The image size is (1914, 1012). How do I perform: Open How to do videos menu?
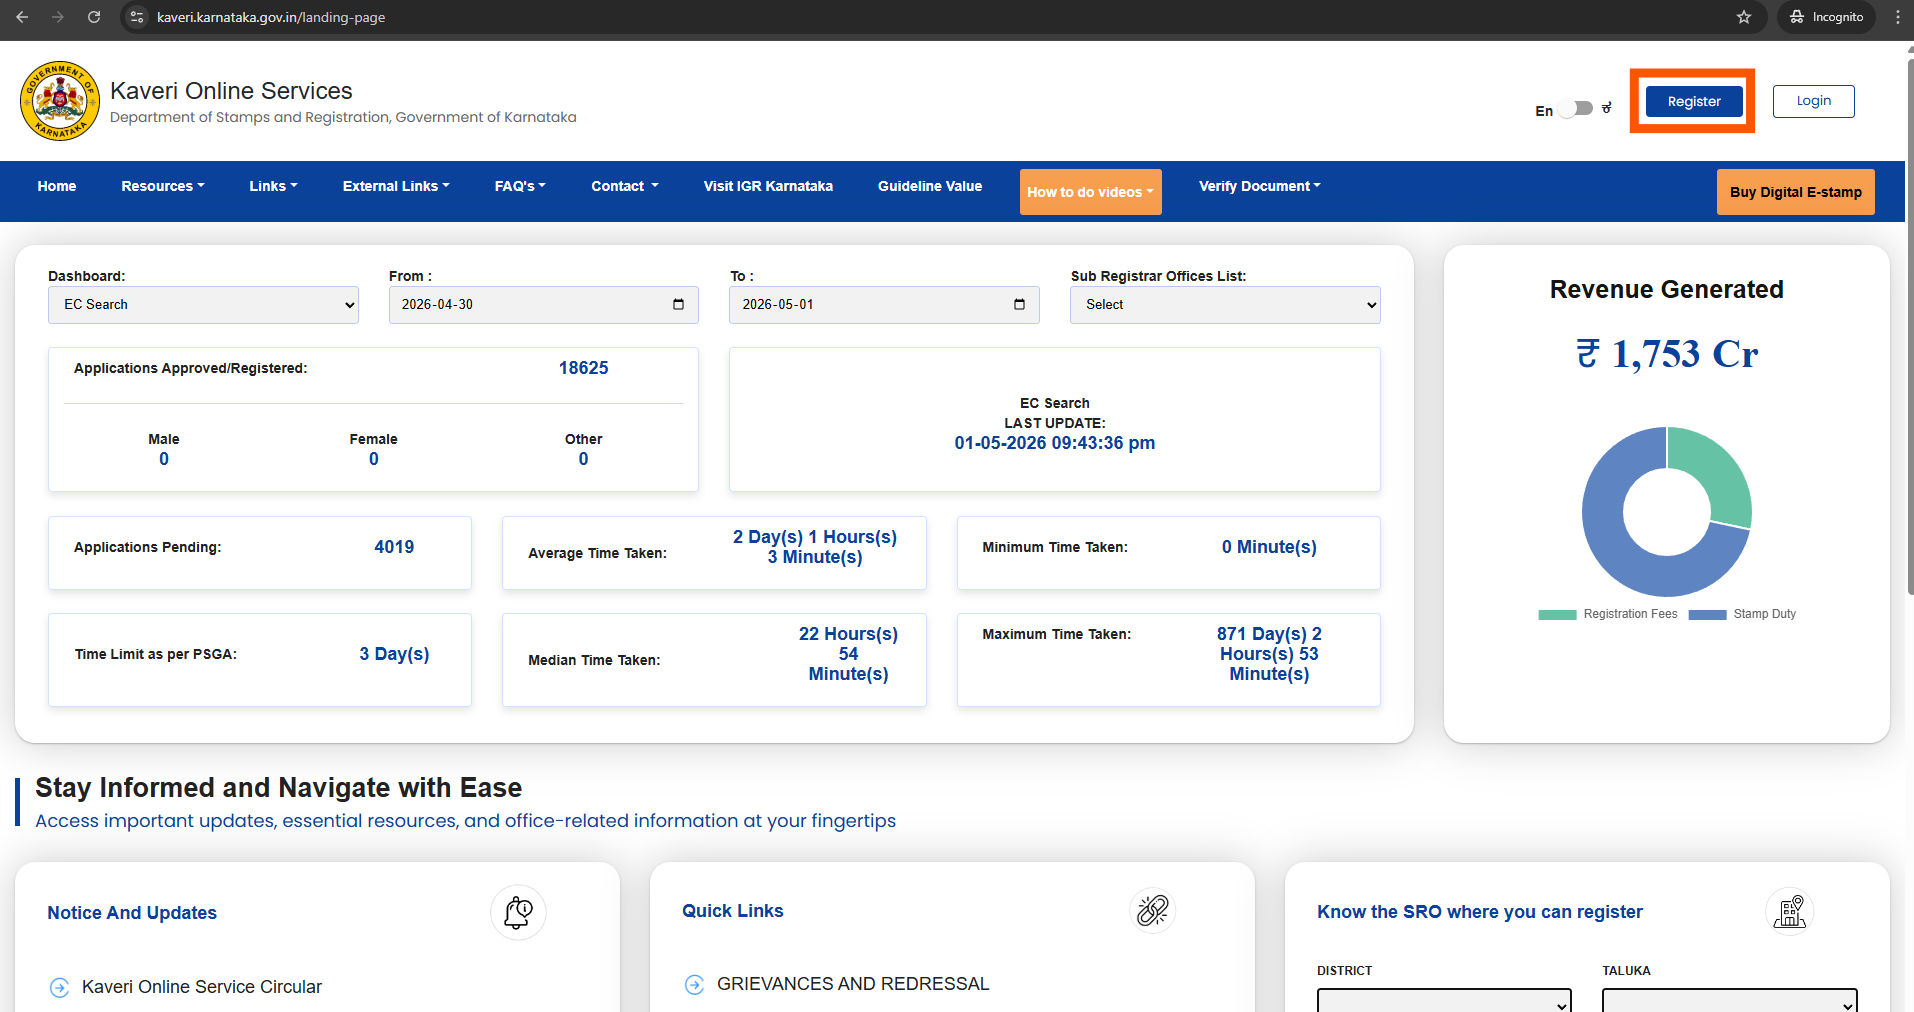pos(1090,192)
